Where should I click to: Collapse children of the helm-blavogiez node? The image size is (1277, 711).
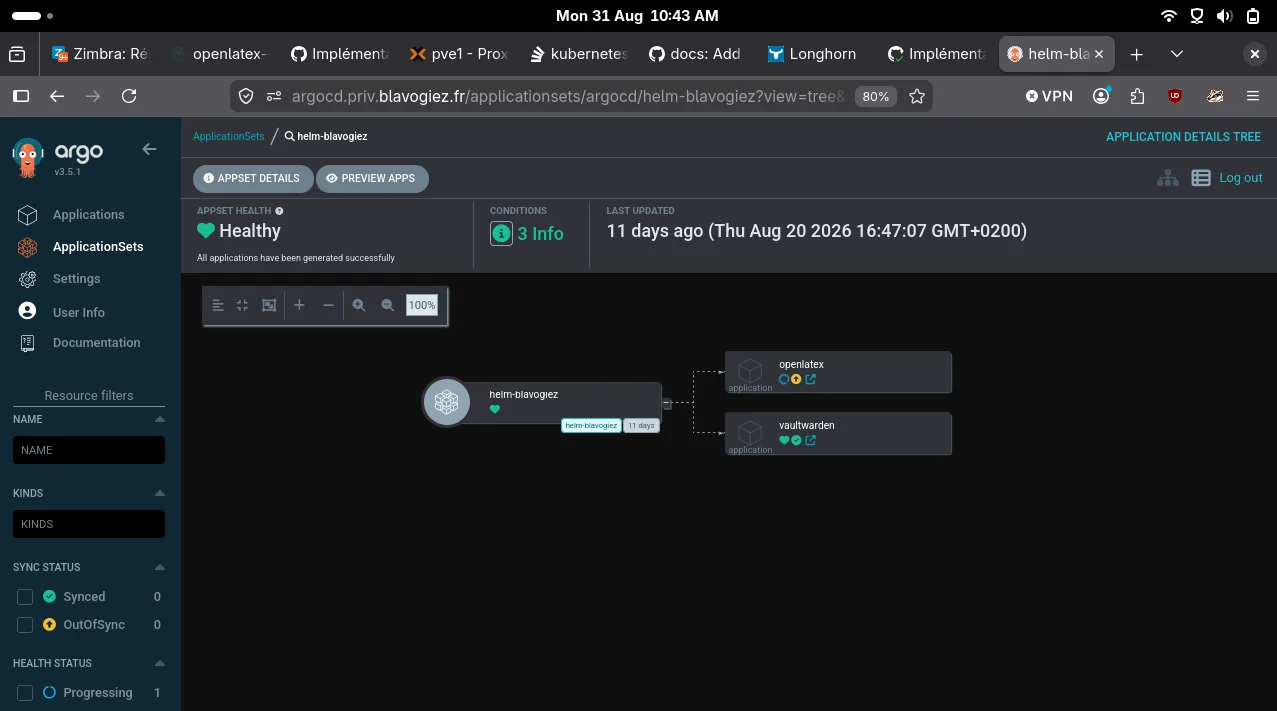667,403
